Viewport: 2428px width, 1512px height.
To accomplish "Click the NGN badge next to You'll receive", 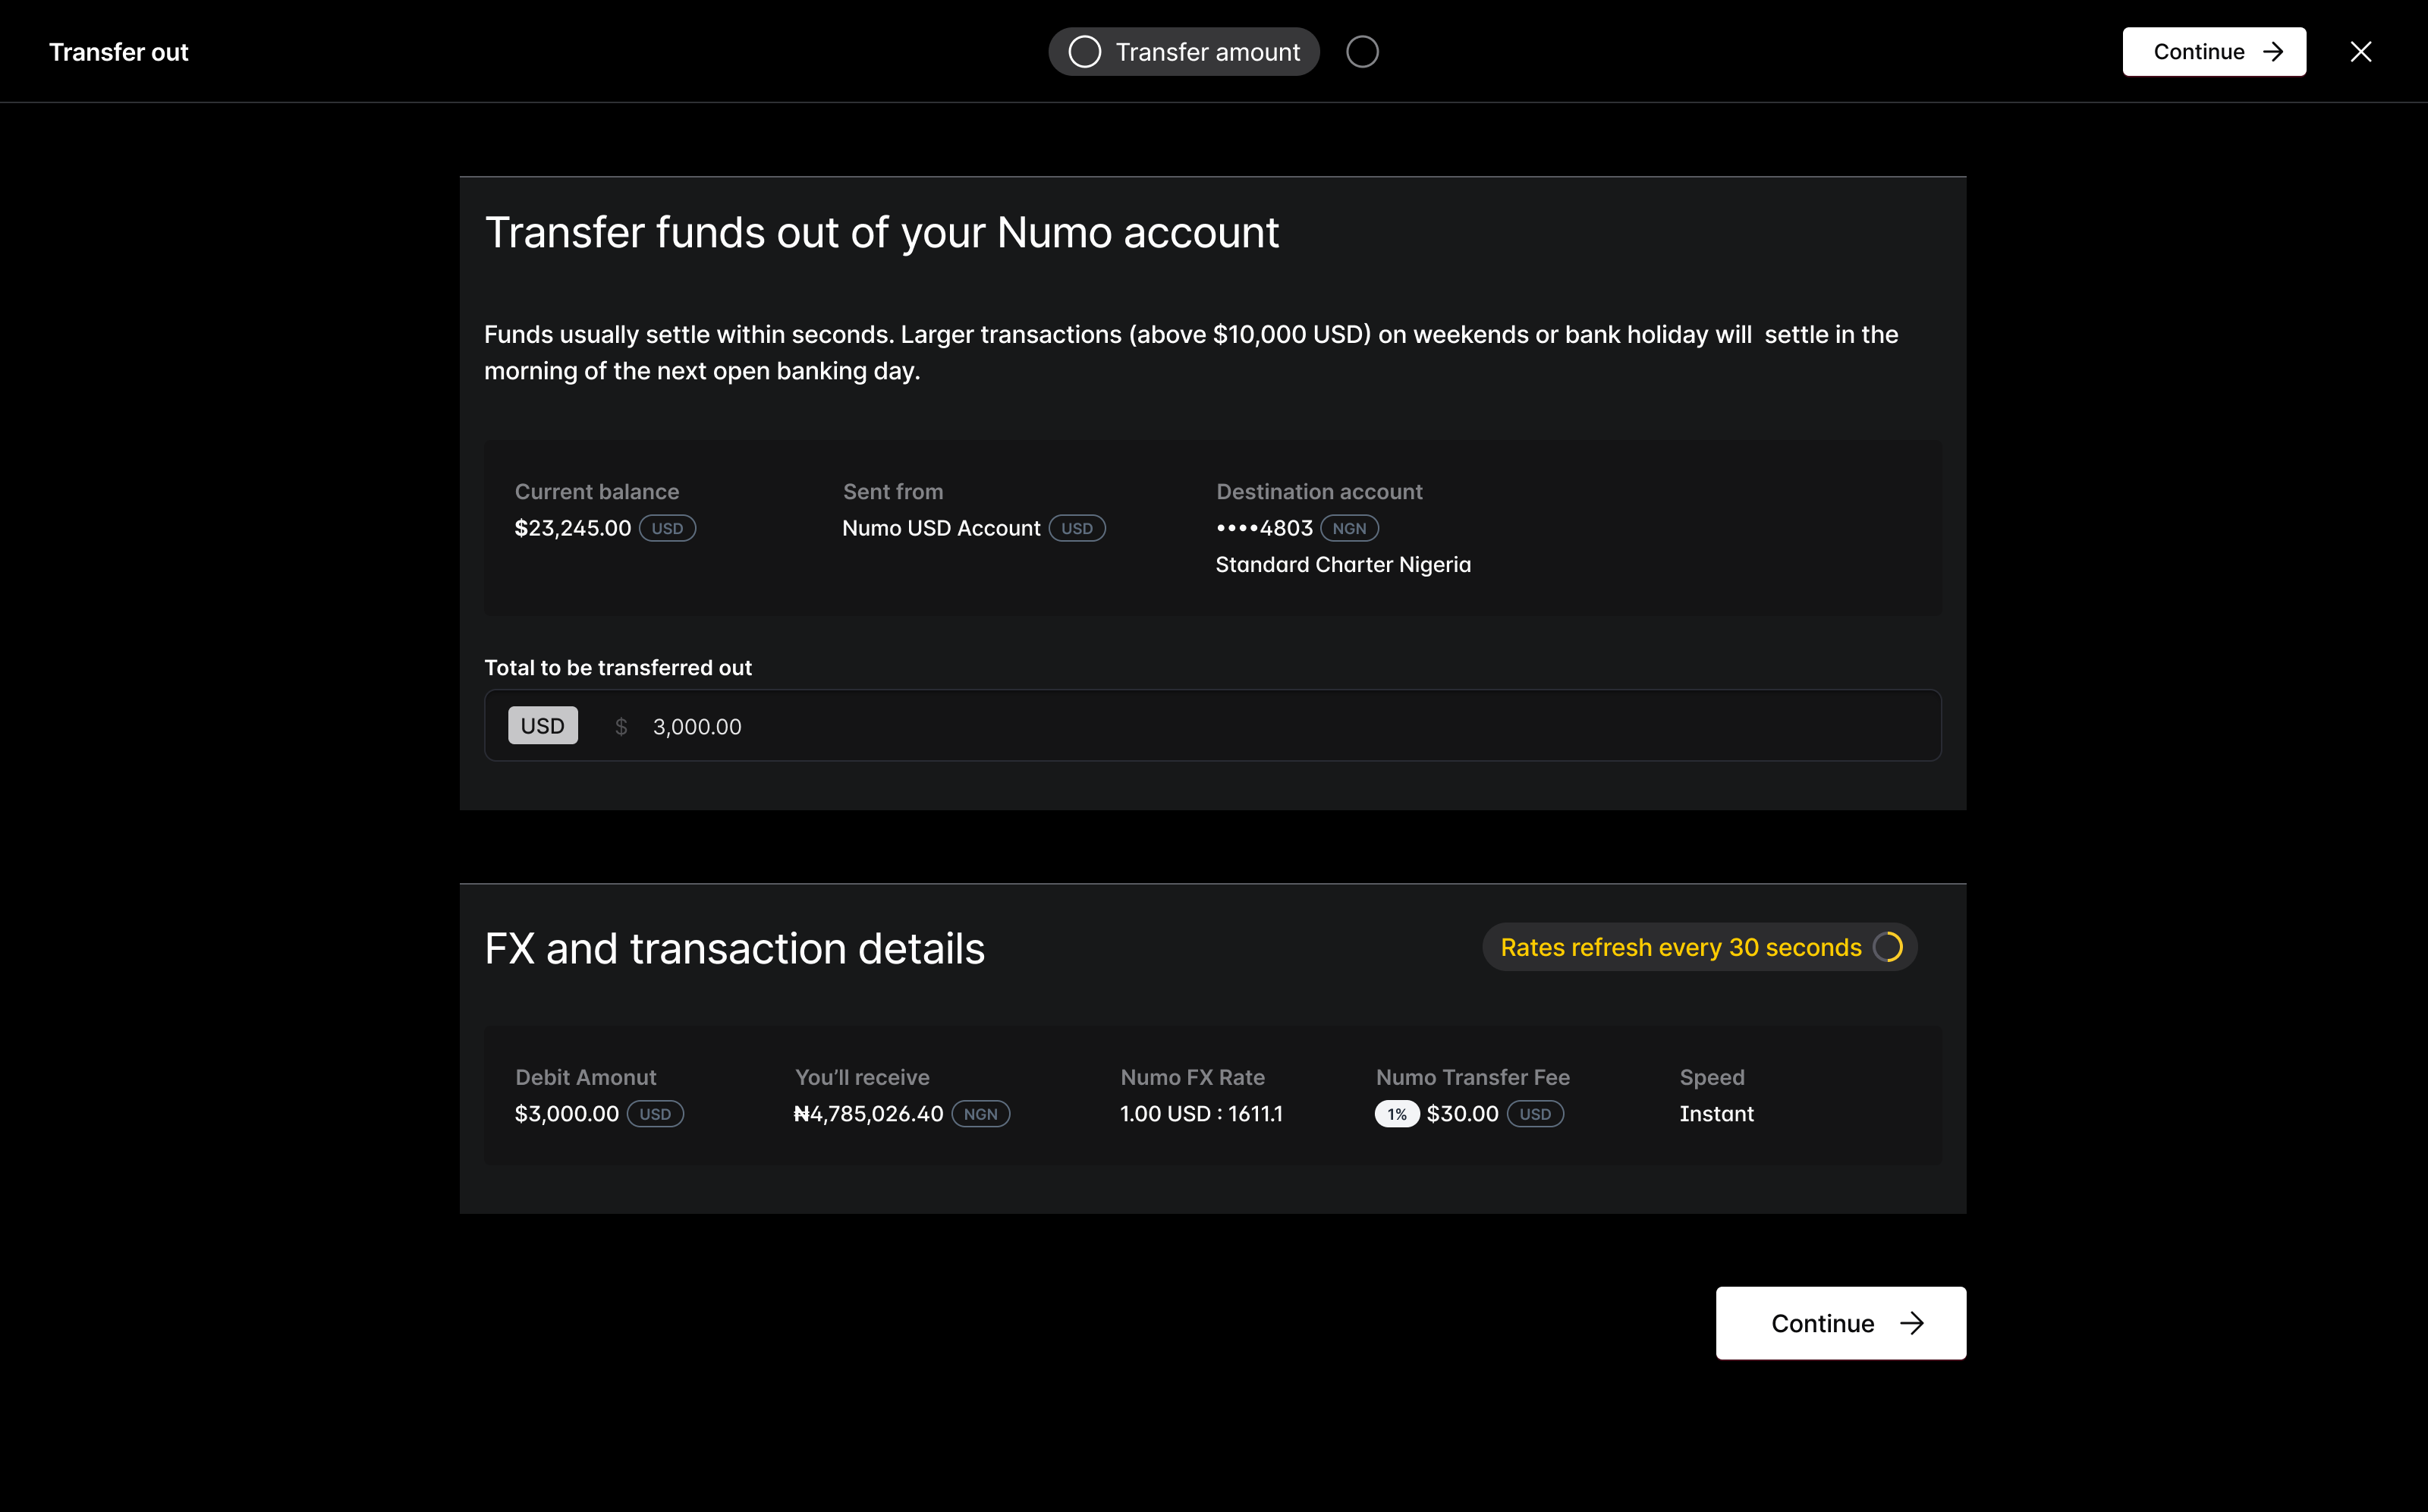I will click(x=980, y=1114).
